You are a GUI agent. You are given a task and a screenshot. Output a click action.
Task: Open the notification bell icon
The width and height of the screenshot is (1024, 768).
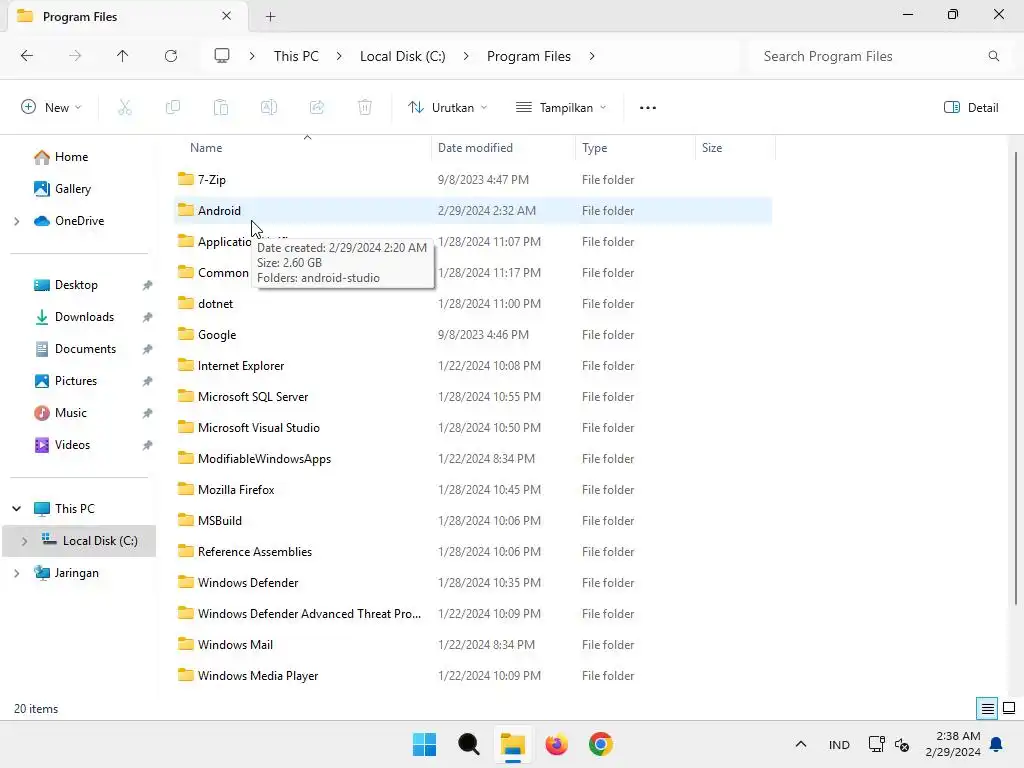(x=997, y=744)
